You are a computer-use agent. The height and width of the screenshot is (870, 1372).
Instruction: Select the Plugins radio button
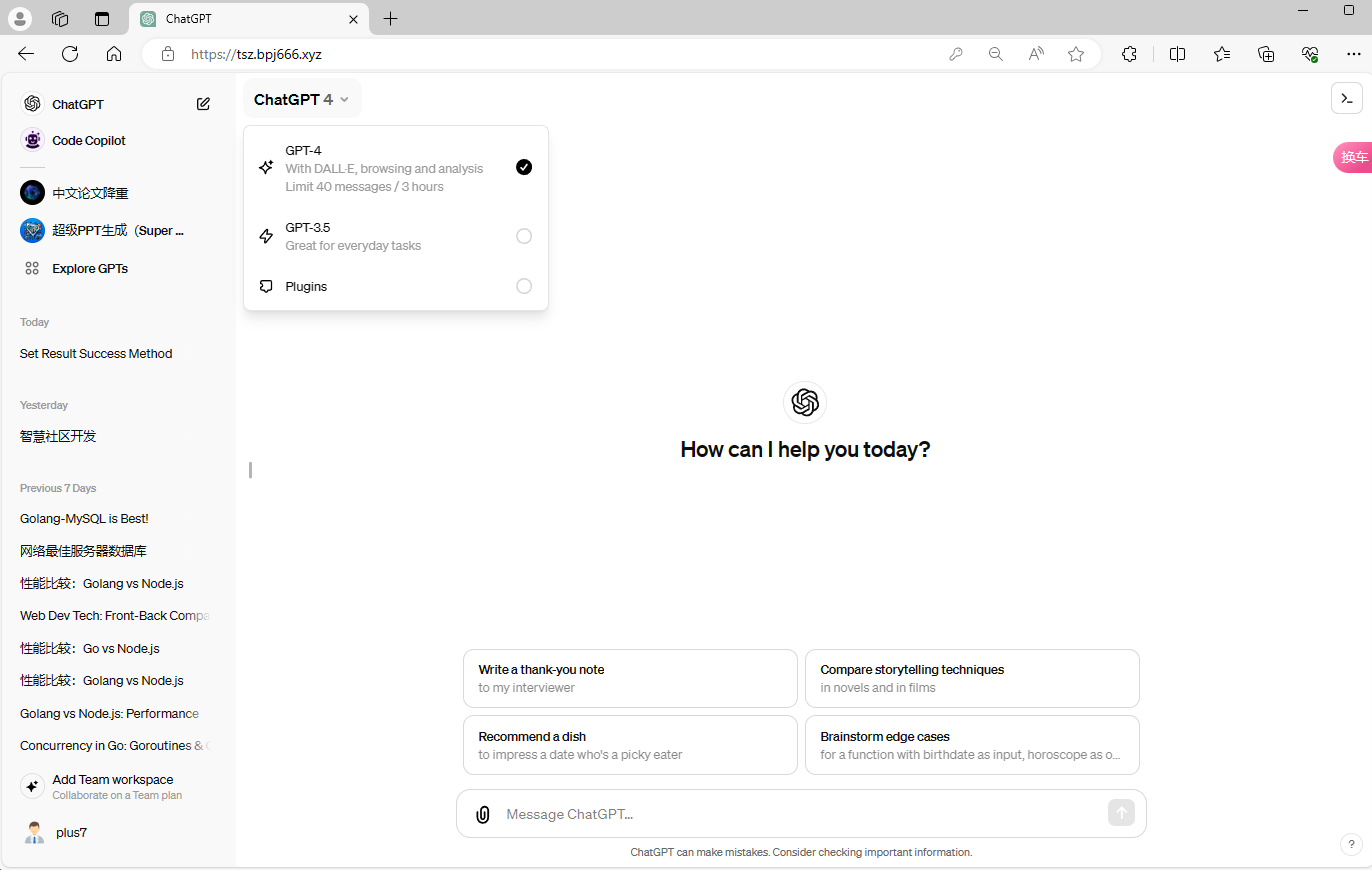pos(524,286)
